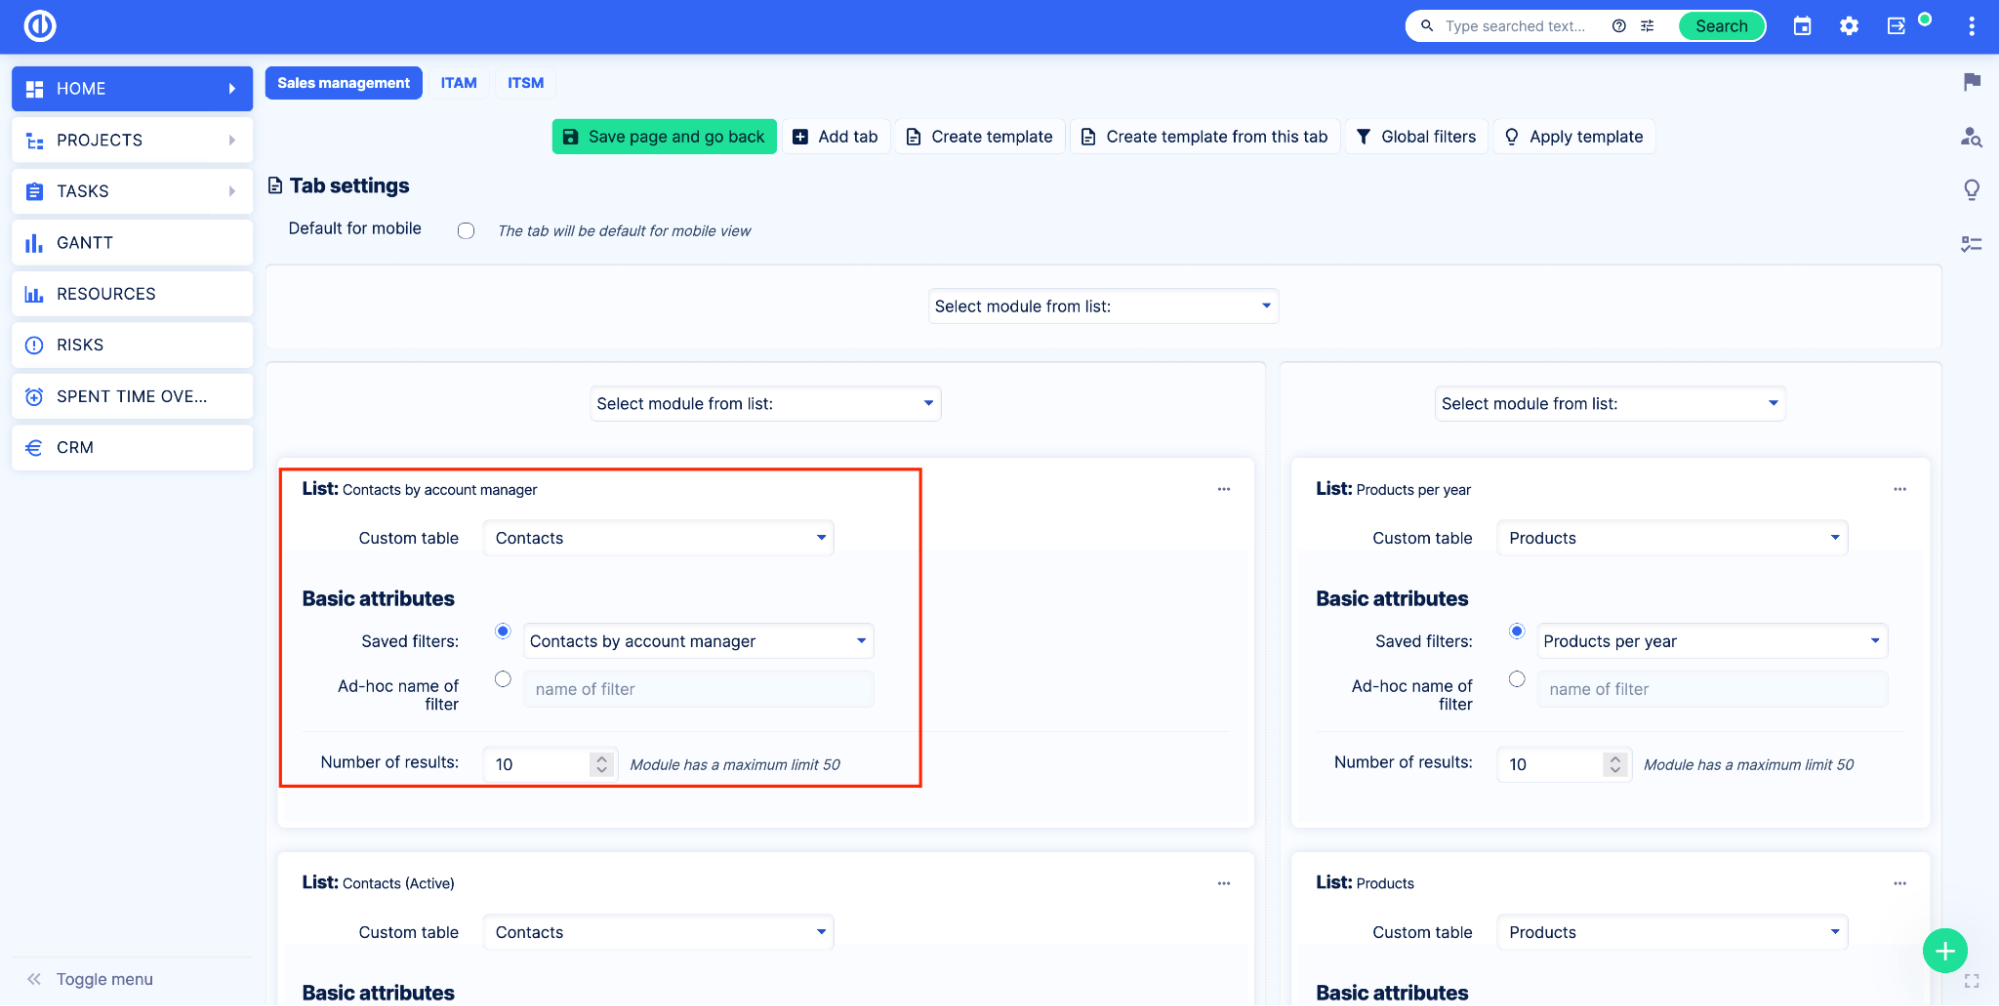The image size is (1999, 1006).
Task: Click the Global filters button
Action: tap(1416, 137)
